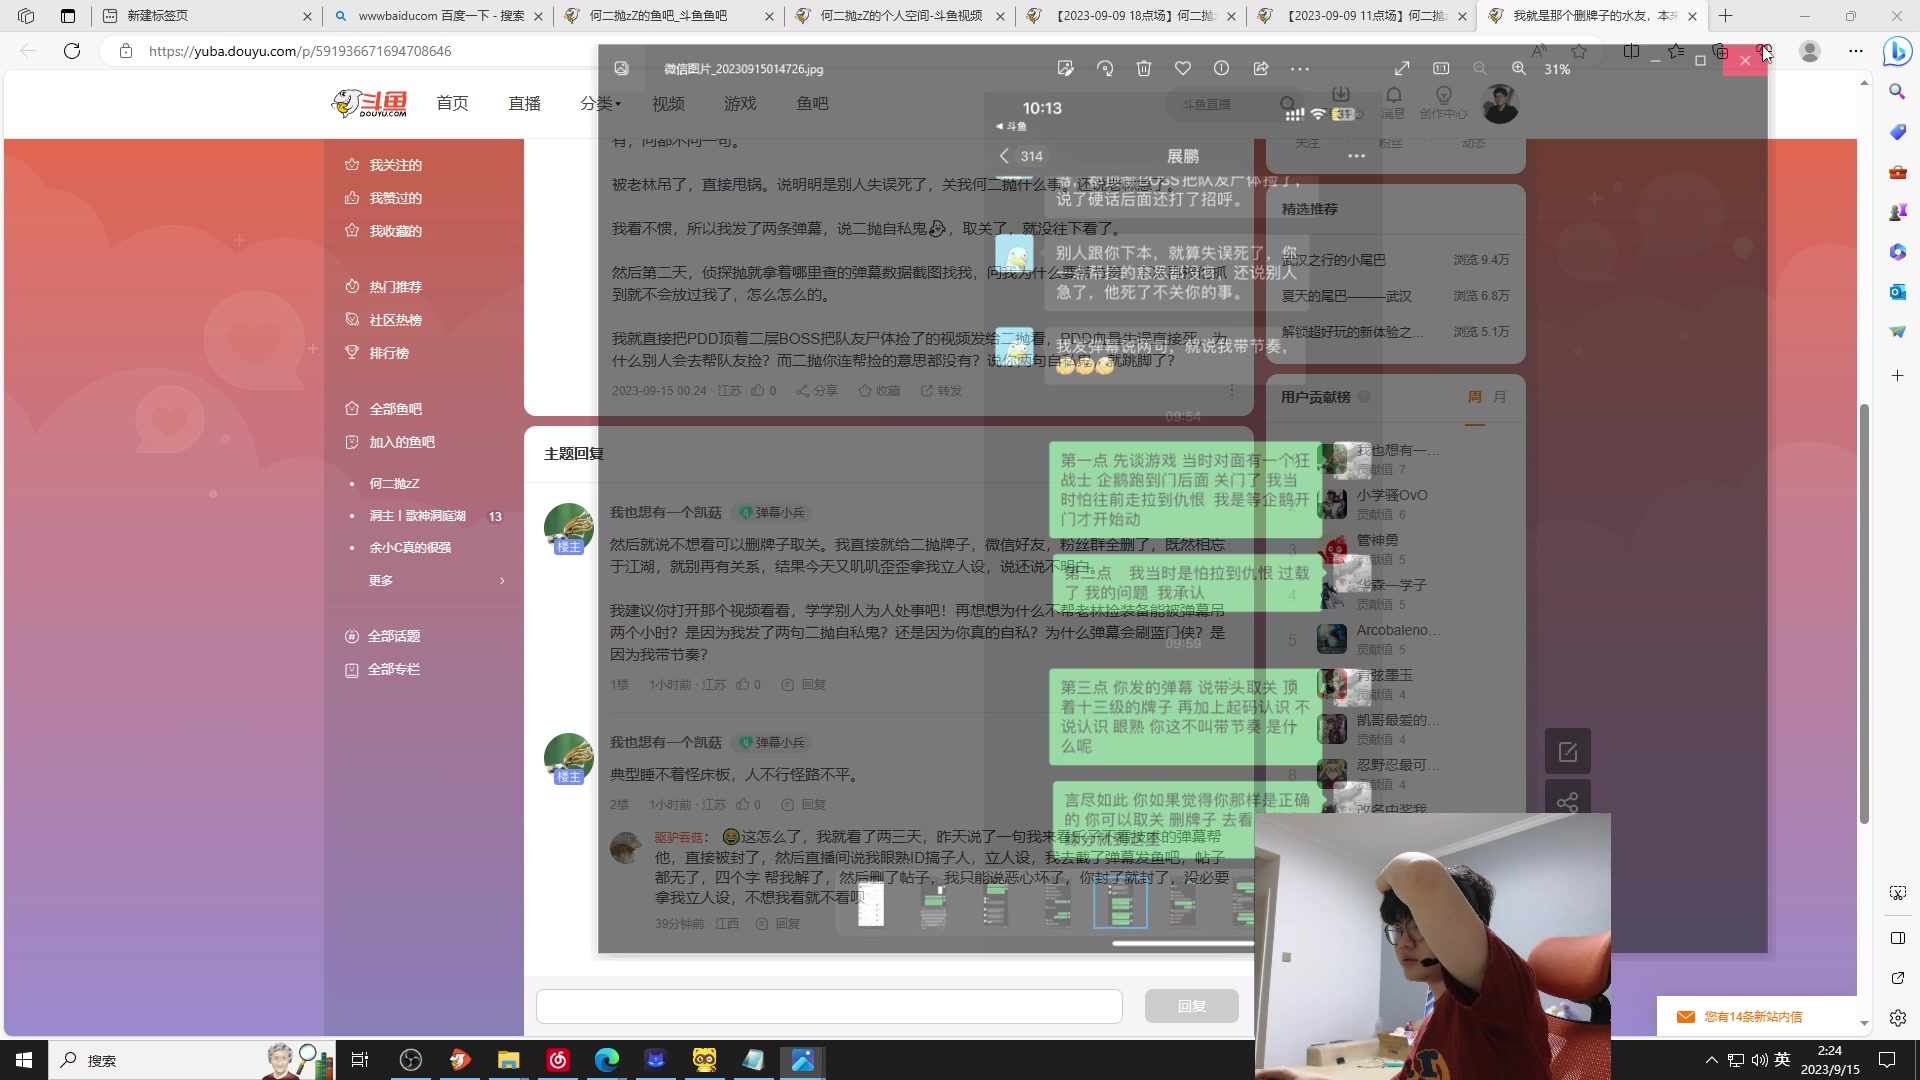The height and width of the screenshot is (1080, 1920).
Task: Open the photo viewer's three-dot more menu
Action: point(1300,69)
